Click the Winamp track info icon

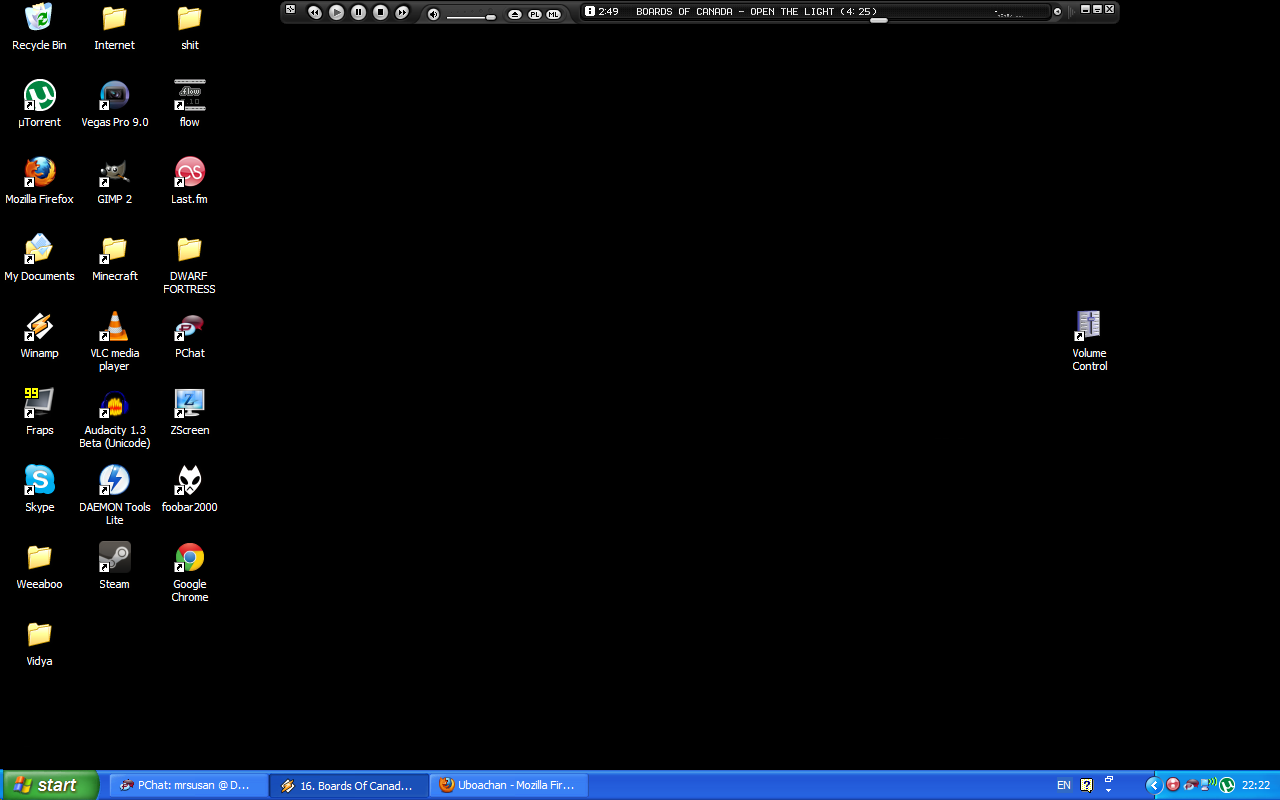[590, 11]
